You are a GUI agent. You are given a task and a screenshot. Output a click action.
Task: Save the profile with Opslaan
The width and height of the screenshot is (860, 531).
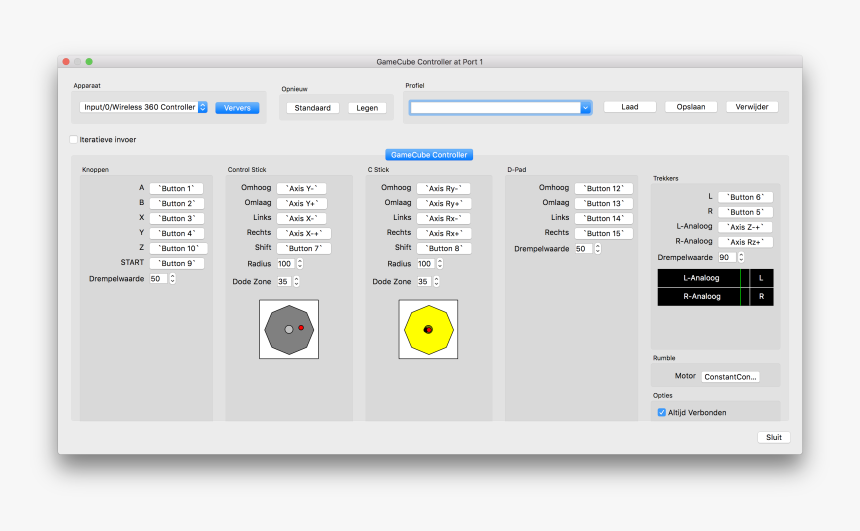coord(691,107)
